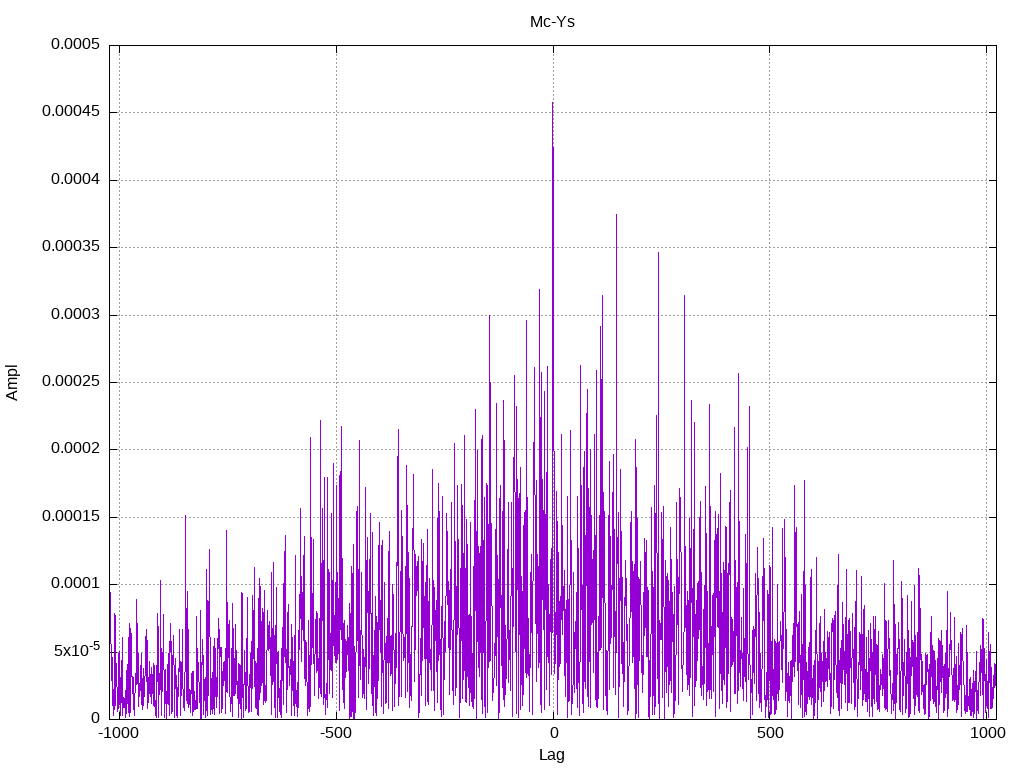Click the 0.00015 y-axis tick label
Screen dimensions: 1024x768
tap(71, 517)
